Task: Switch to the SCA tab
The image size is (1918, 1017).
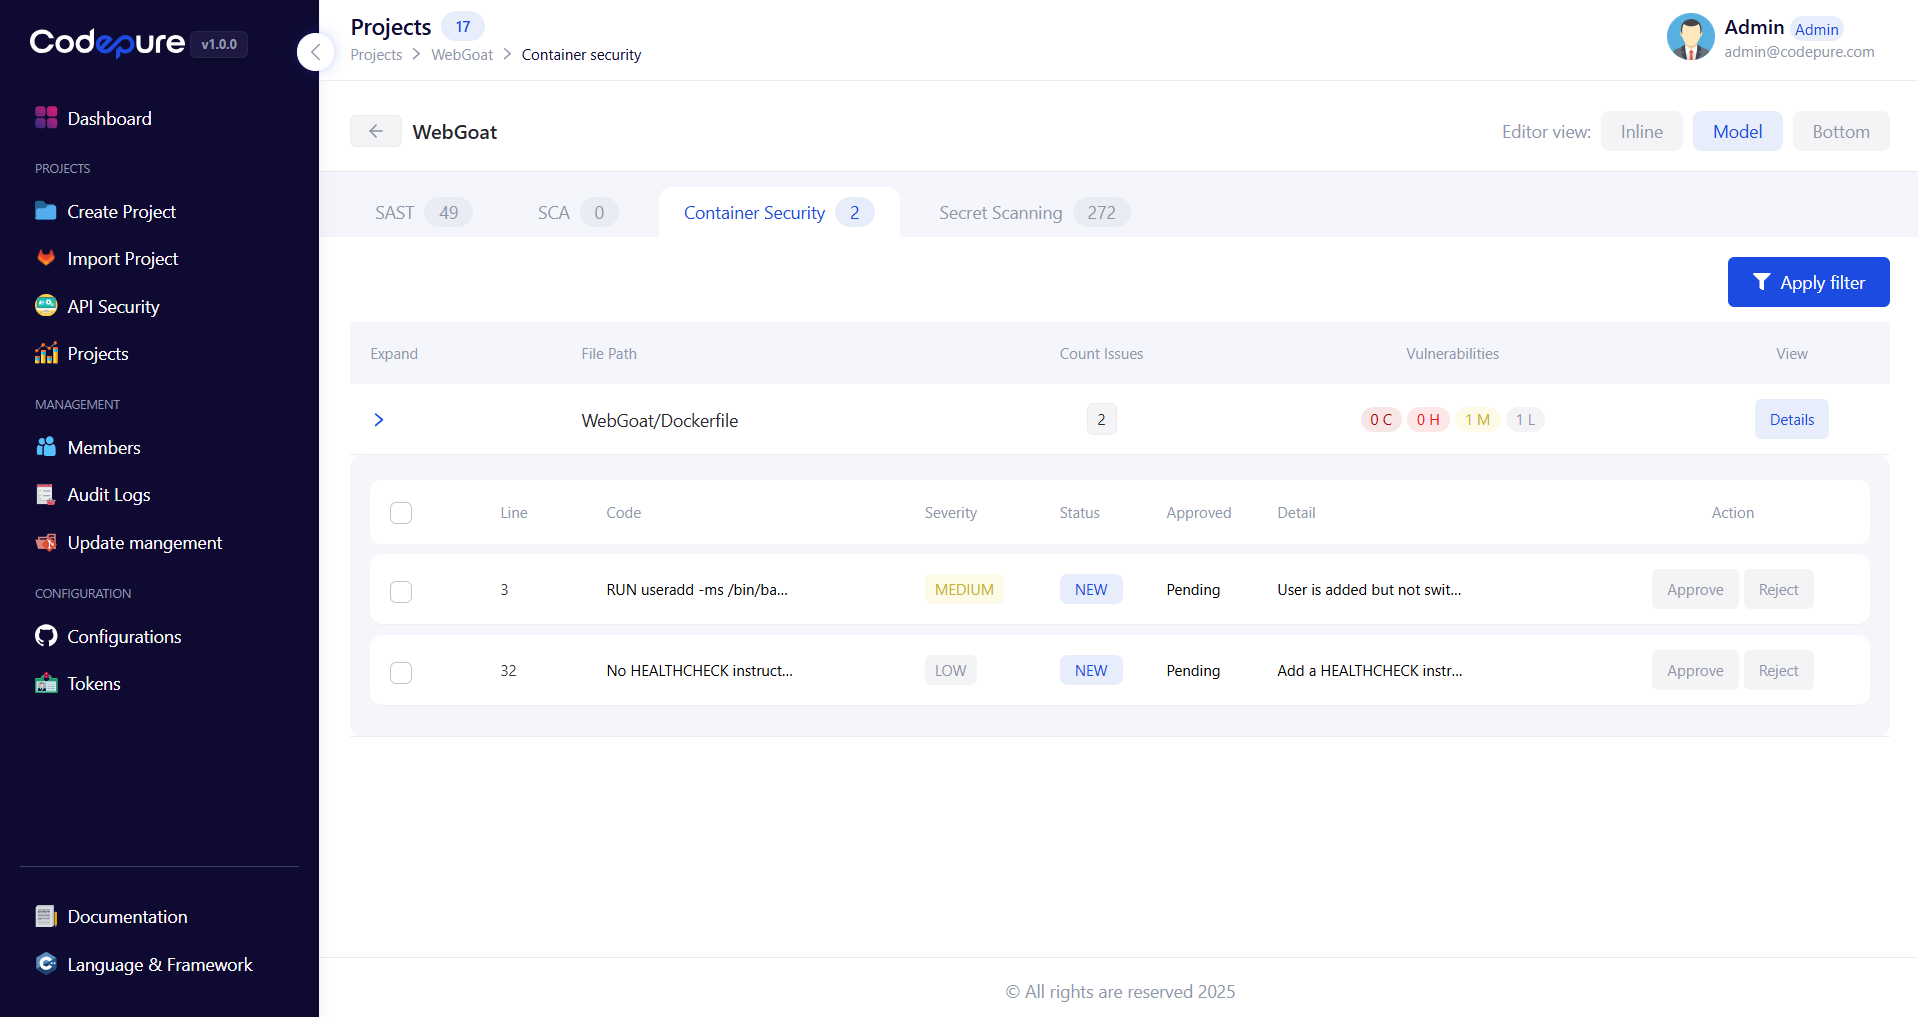Action: tap(577, 212)
